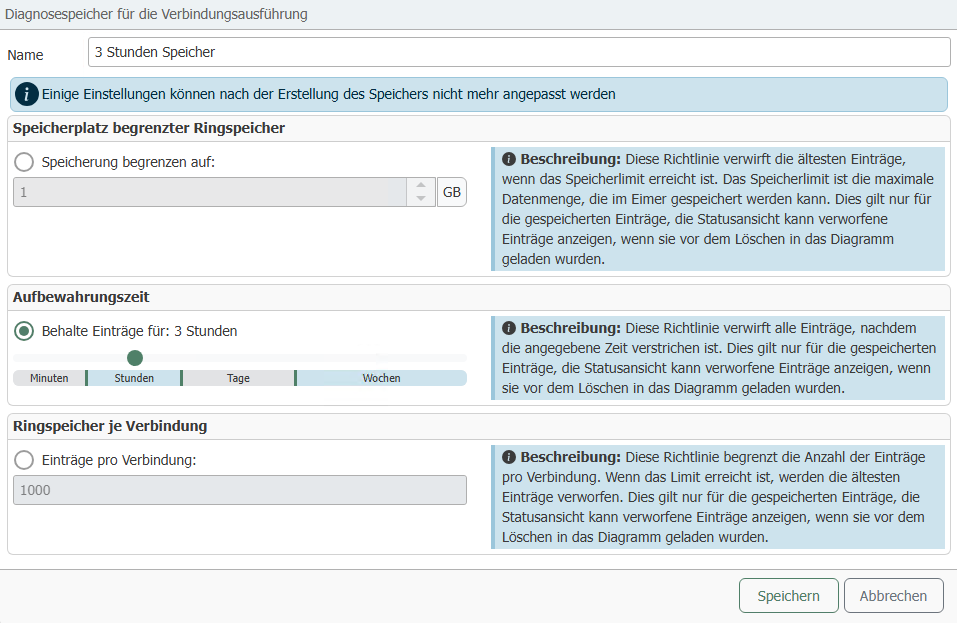Image resolution: width=957 pixels, height=623 pixels.
Task: Increase the storage limit with the up arrow
Action: coord(421,186)
